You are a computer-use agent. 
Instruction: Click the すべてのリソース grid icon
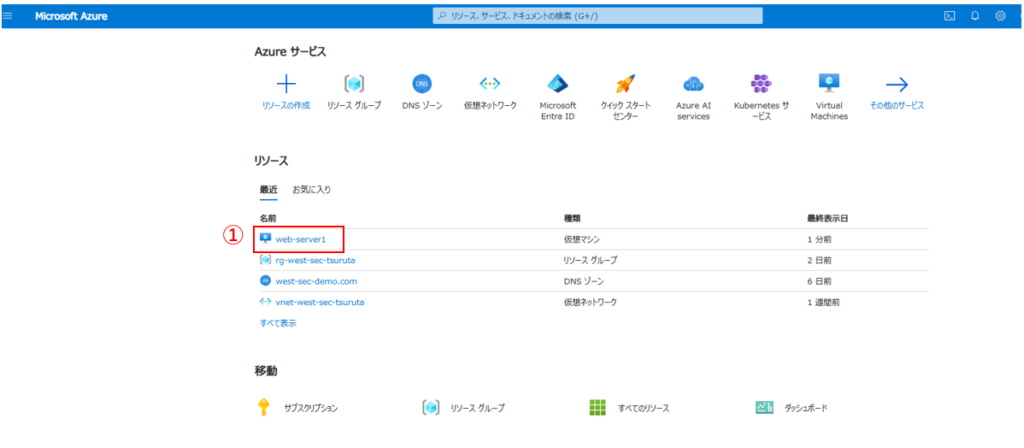[x=598, y=408]
